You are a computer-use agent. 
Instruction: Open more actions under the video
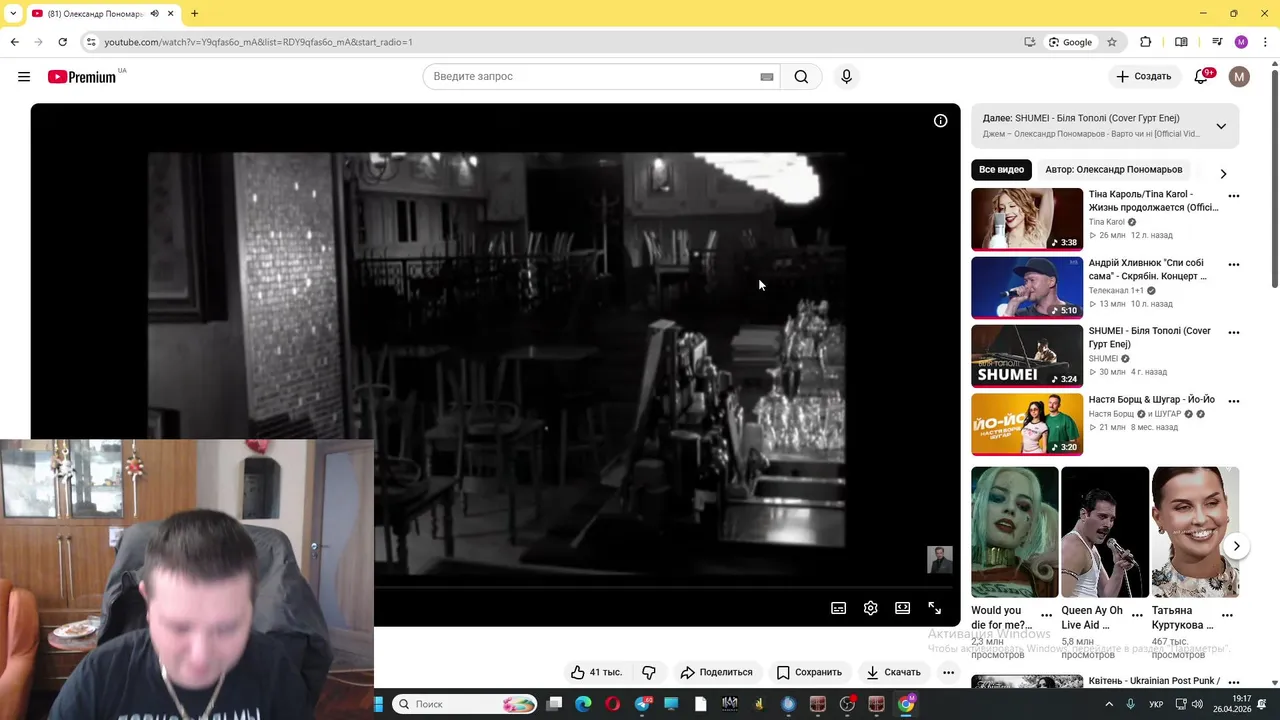948,672
